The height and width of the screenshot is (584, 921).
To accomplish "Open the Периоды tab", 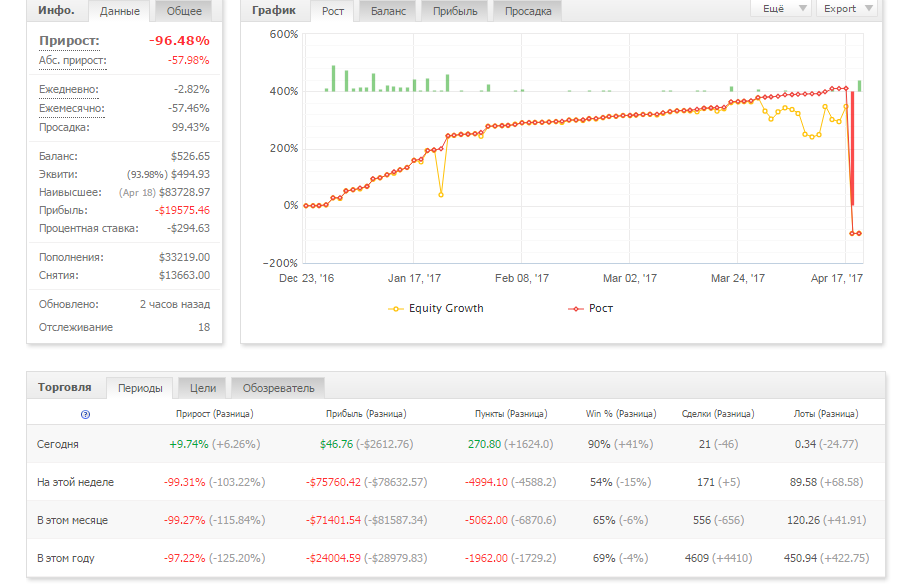I will coord(140,388).
